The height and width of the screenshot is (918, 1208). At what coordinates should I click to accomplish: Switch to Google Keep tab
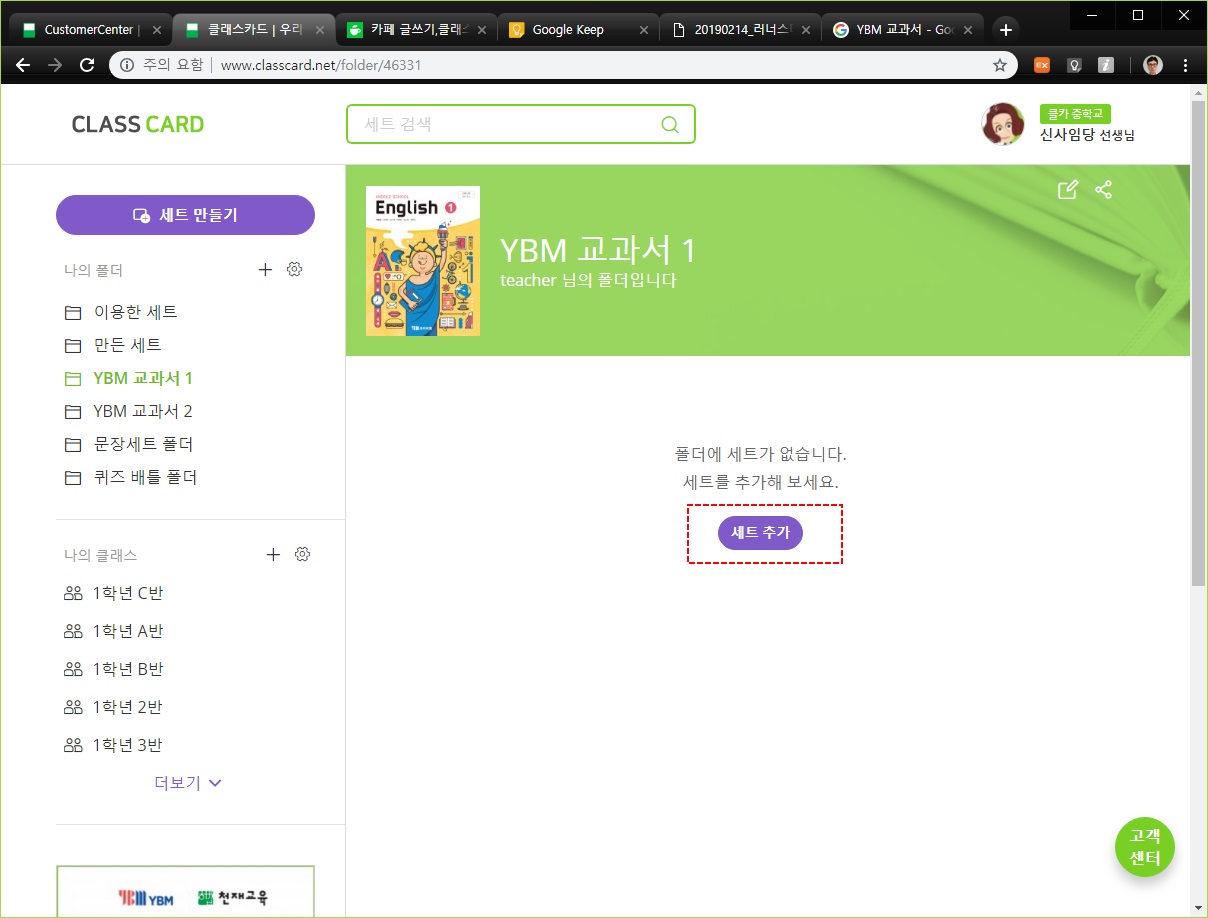click(578, 30)
